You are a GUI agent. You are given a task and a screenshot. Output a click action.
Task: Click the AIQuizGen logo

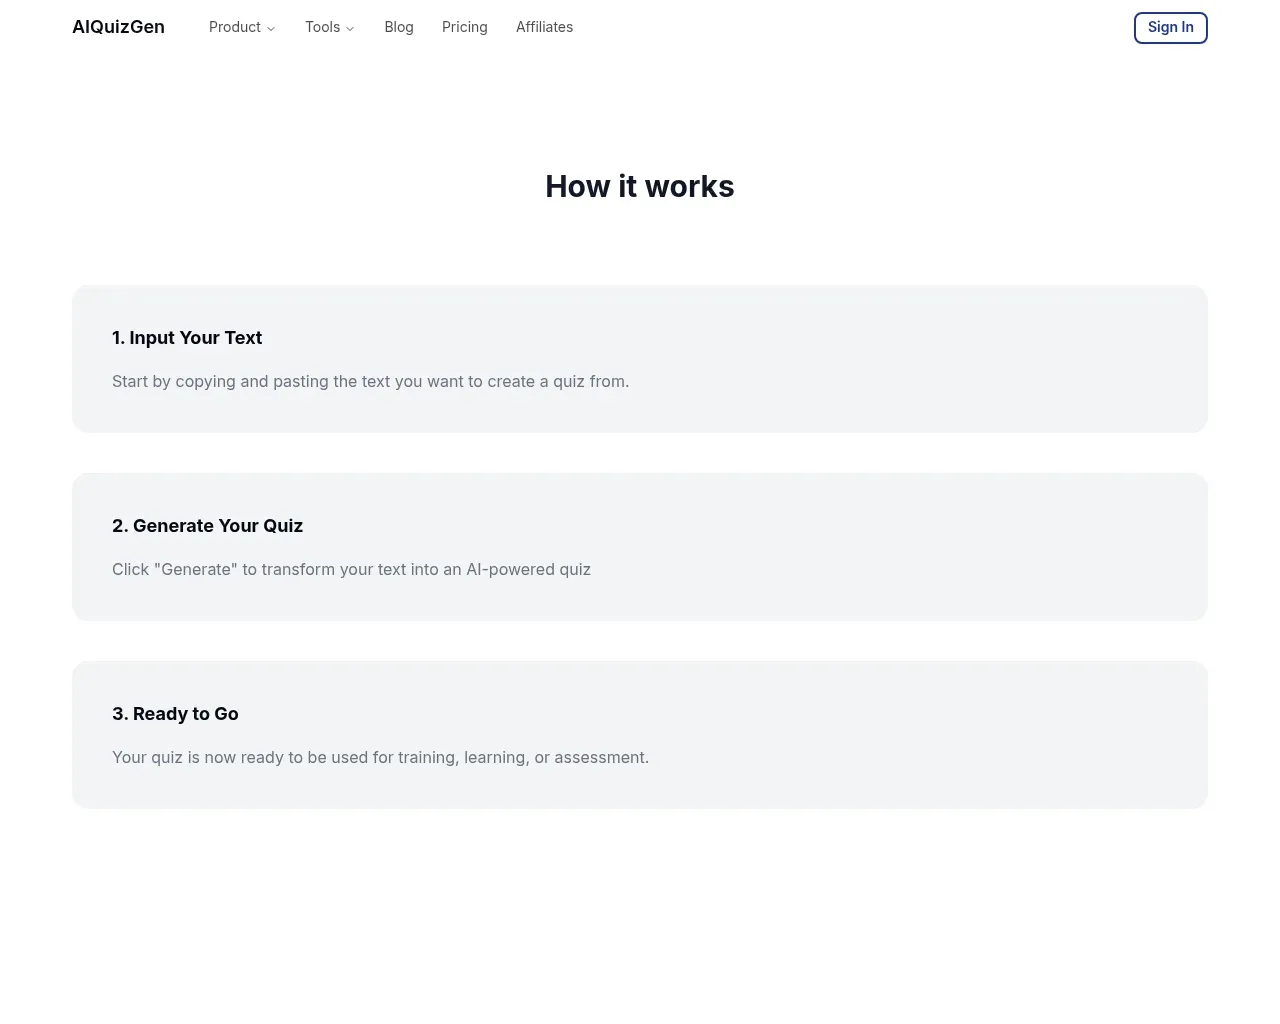pyautogui.click(x=118, y=27)
